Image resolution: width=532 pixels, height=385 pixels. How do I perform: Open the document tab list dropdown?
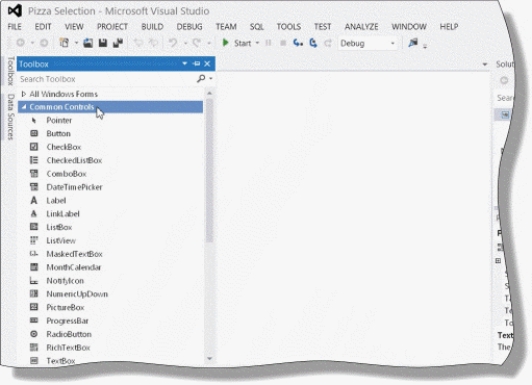coord(484,64)
